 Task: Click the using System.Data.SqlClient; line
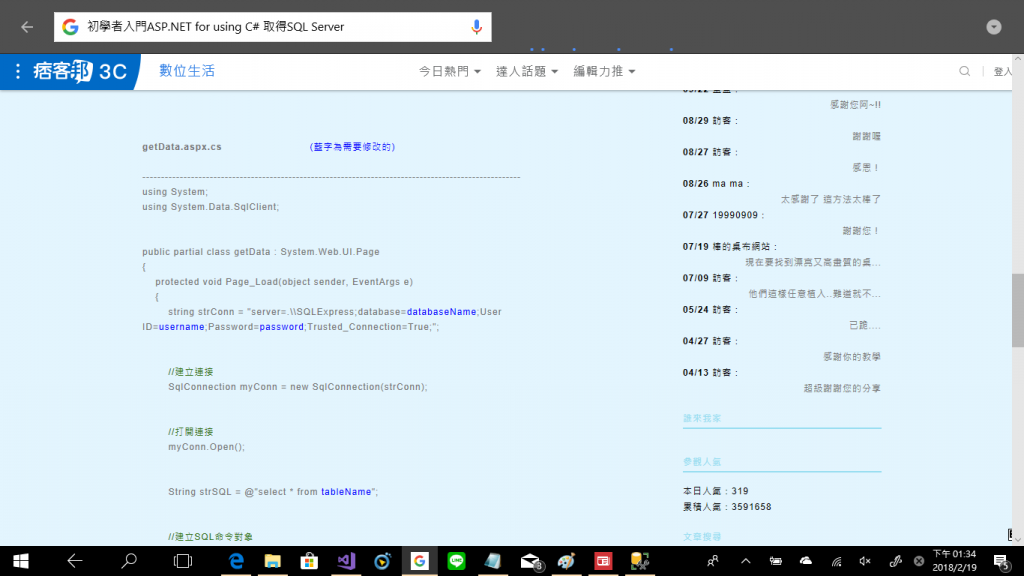click(x=210, y=206)
